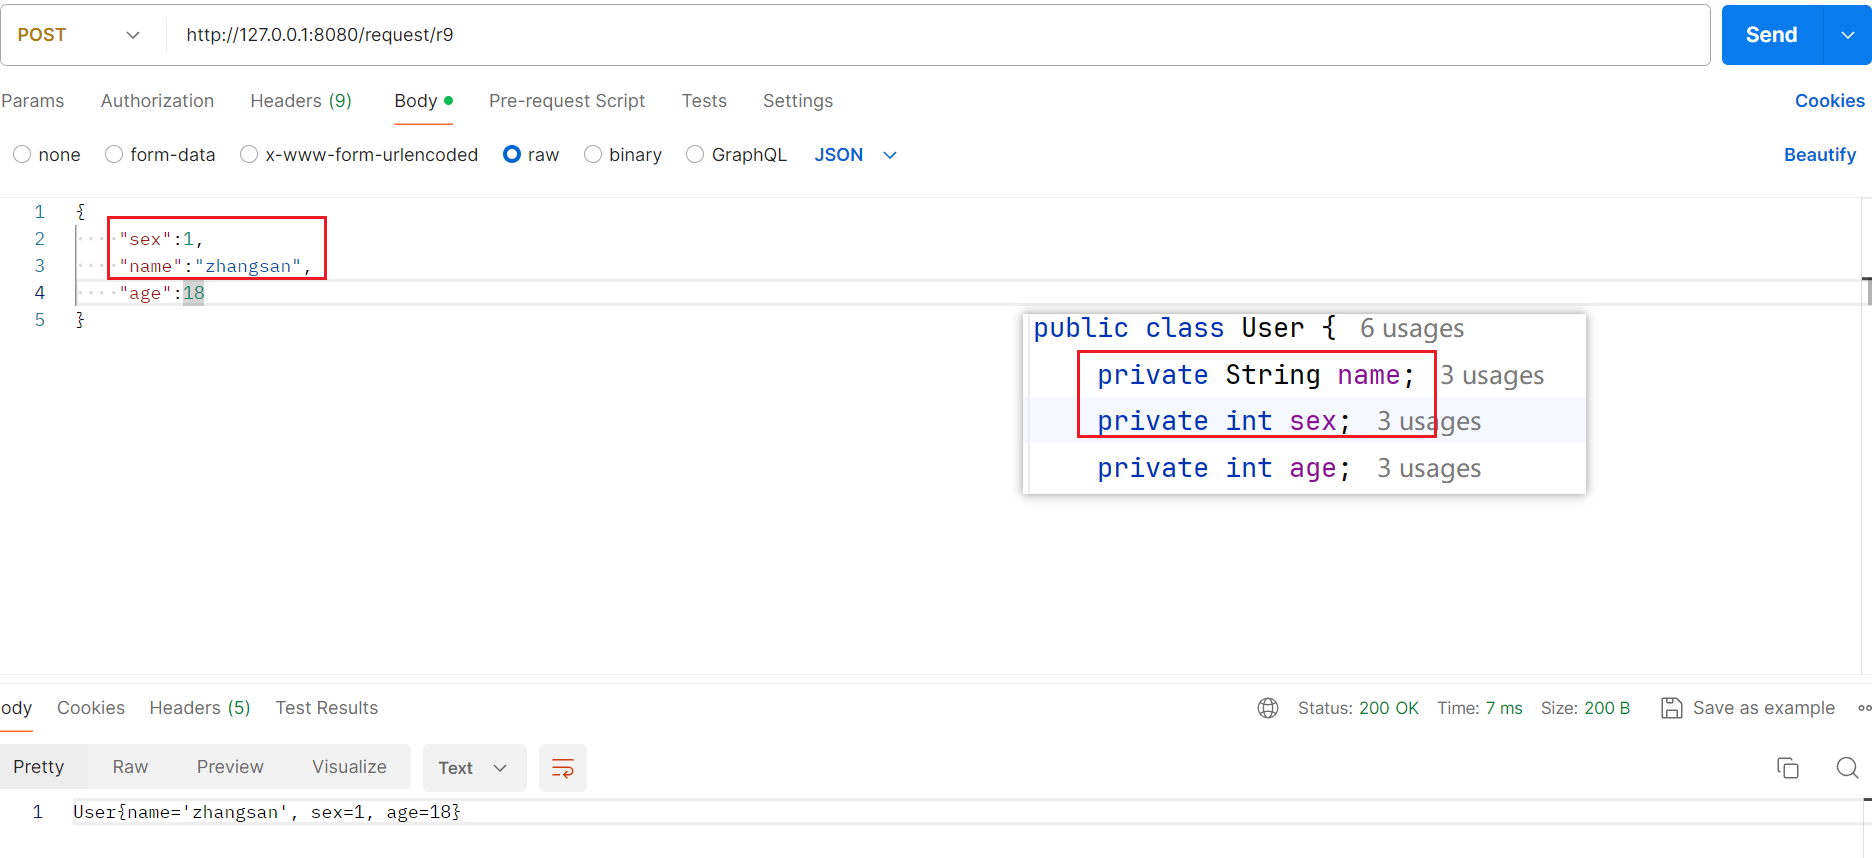The image size is (1872, 858).
Task: Open the Test Results tab
Action: click(x=327, y=708)
